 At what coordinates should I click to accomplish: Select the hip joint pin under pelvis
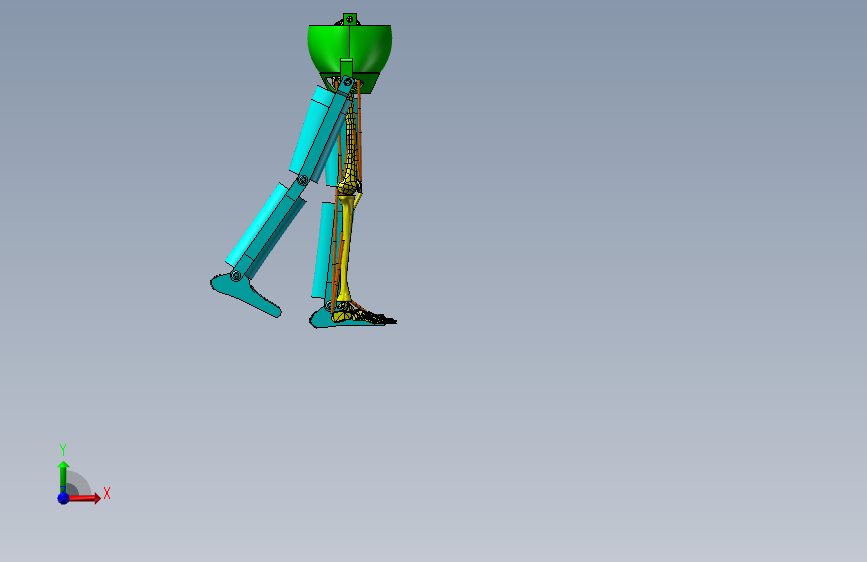(347, 83)
